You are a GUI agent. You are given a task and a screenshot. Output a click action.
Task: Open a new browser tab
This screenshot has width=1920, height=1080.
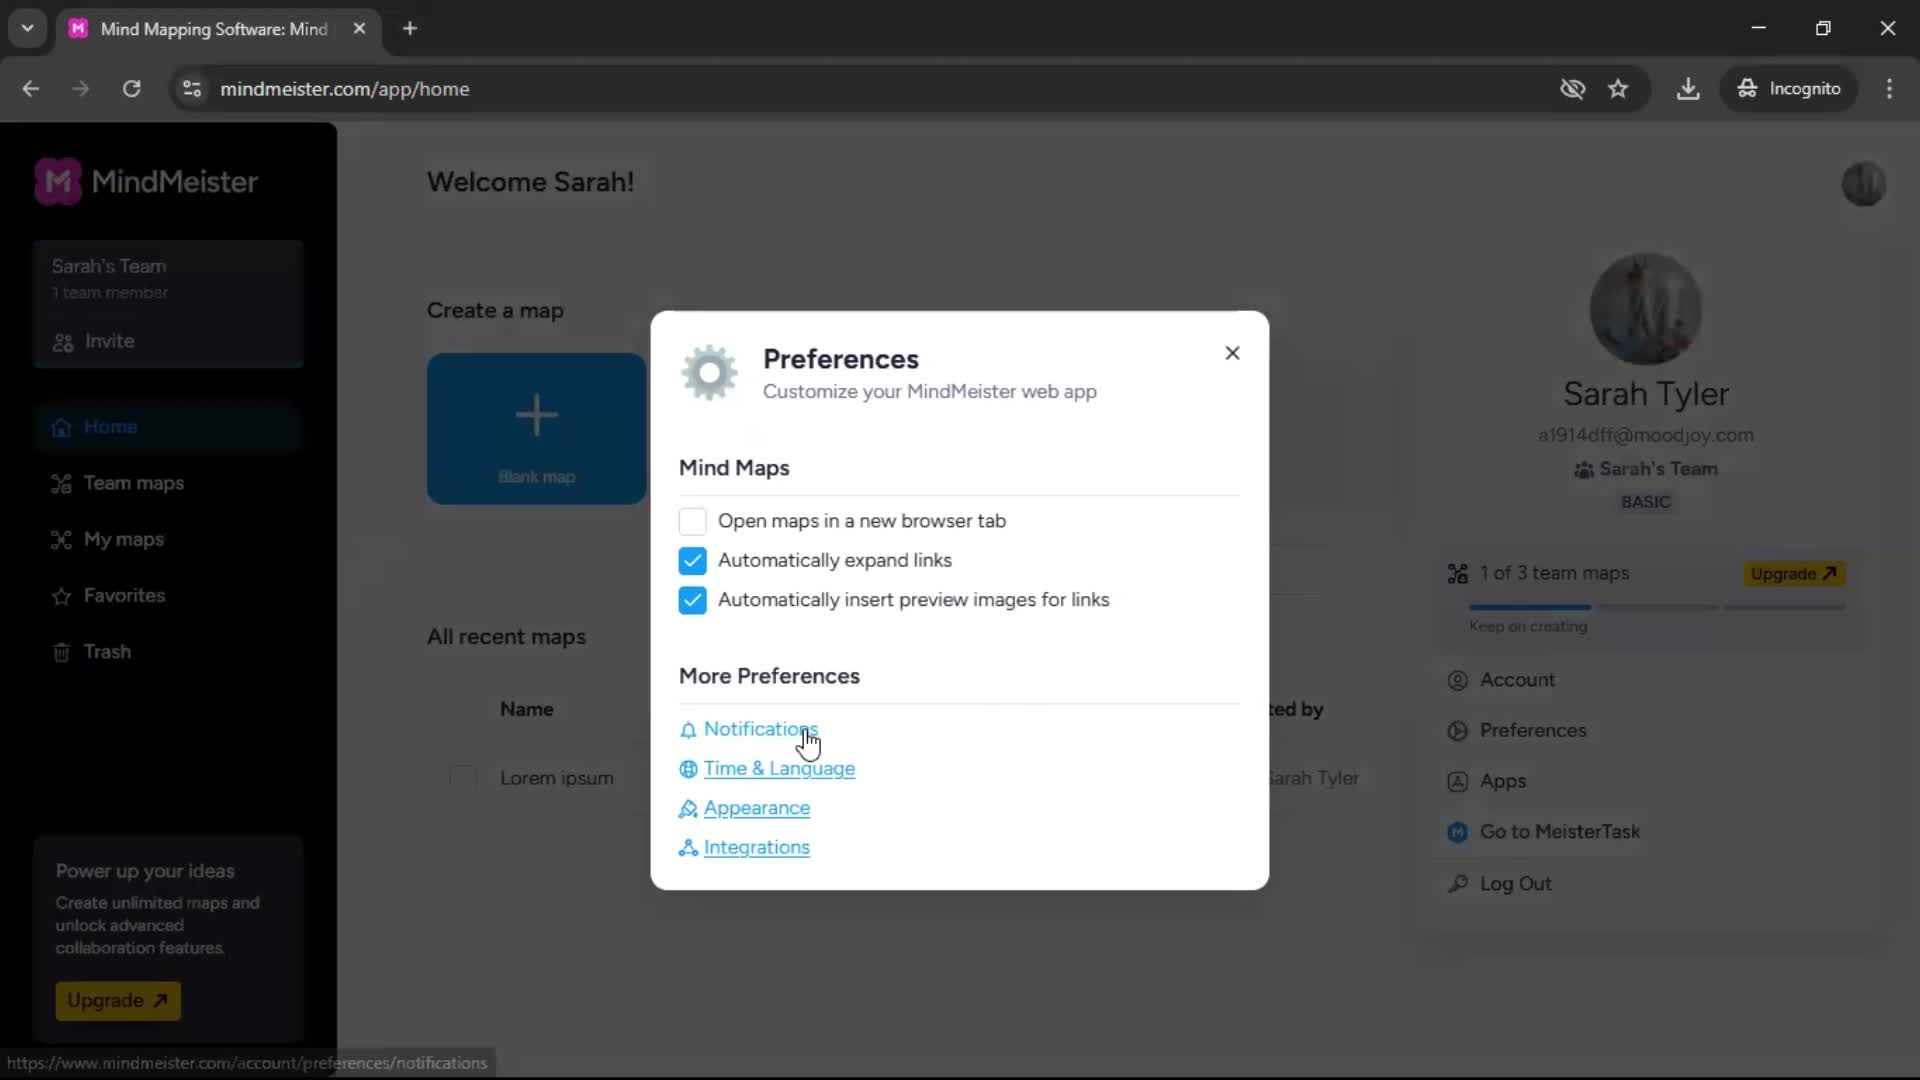pos(410,29)
